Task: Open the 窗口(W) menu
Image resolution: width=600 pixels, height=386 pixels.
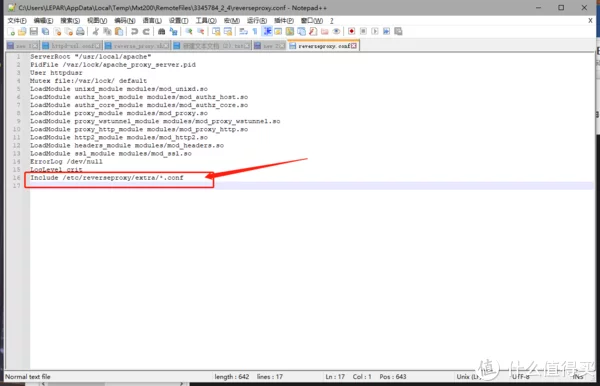Action: pos(312,21)
